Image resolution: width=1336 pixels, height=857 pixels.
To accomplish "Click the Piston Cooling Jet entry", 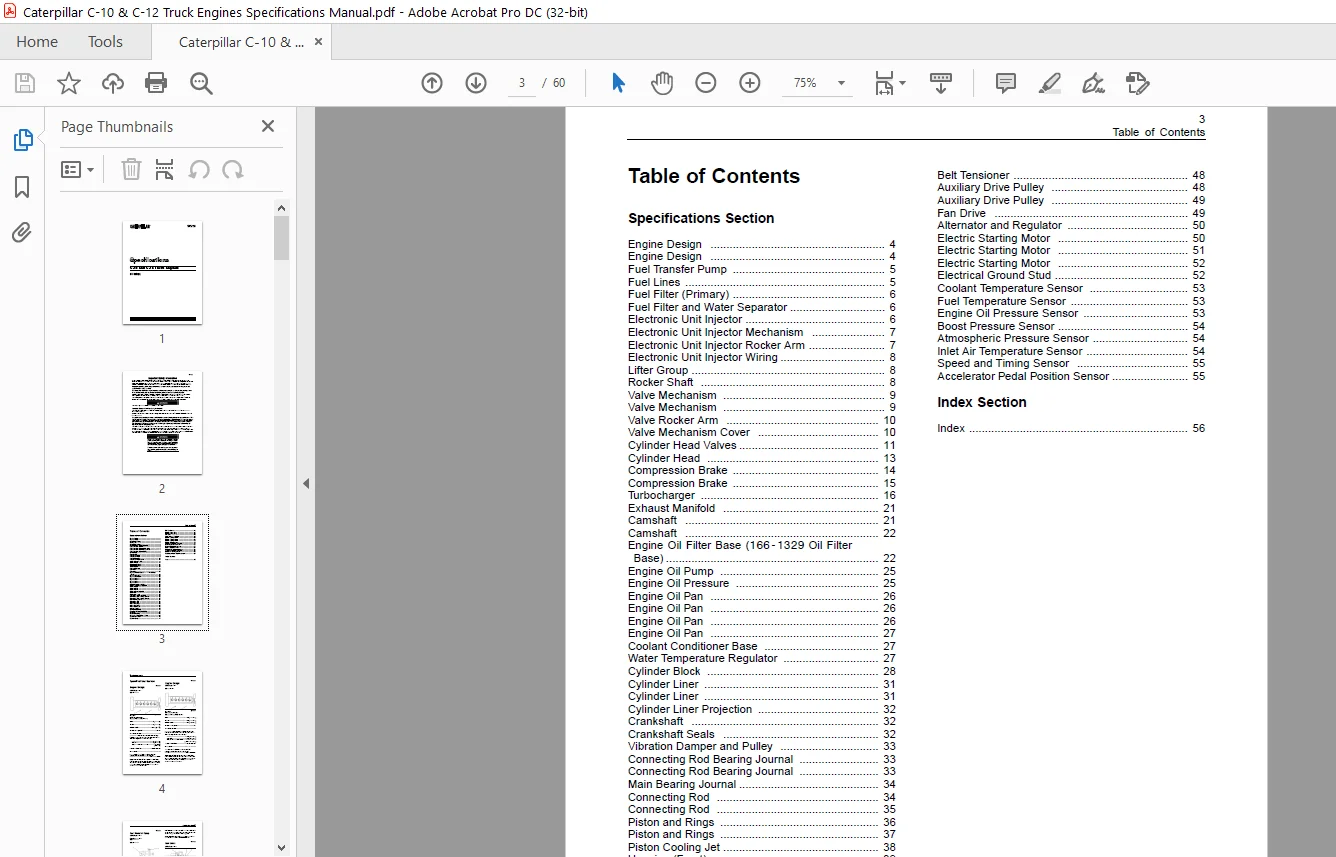I will 761,848.
